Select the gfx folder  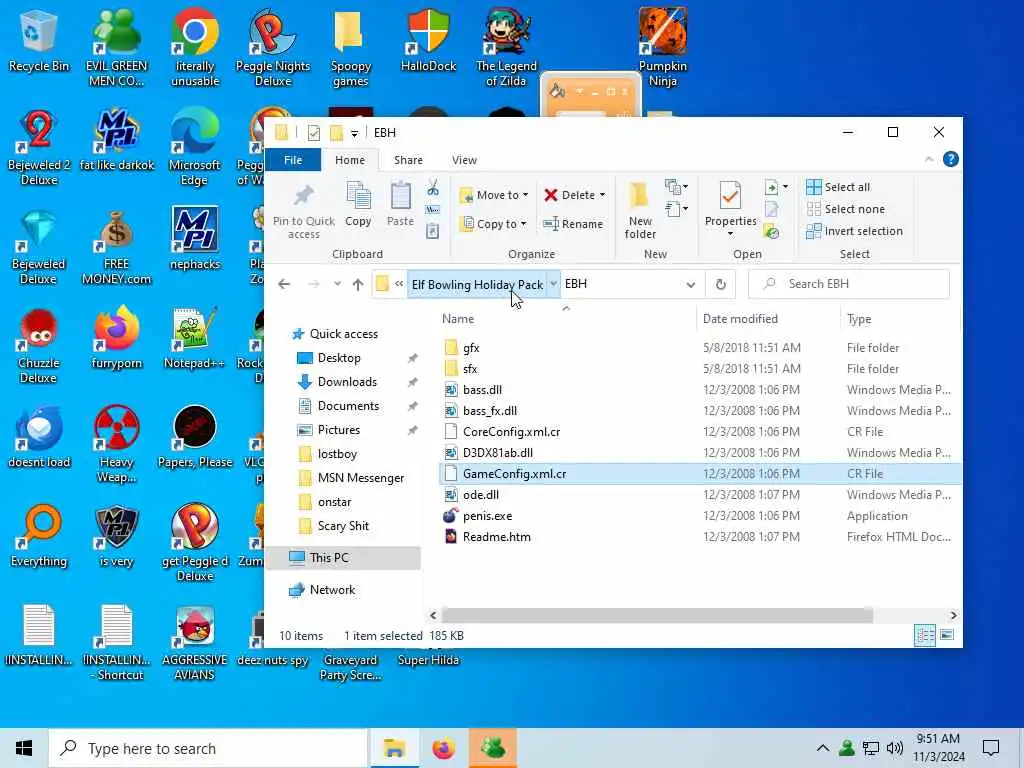pyautogui.click(x=471, y=348)
